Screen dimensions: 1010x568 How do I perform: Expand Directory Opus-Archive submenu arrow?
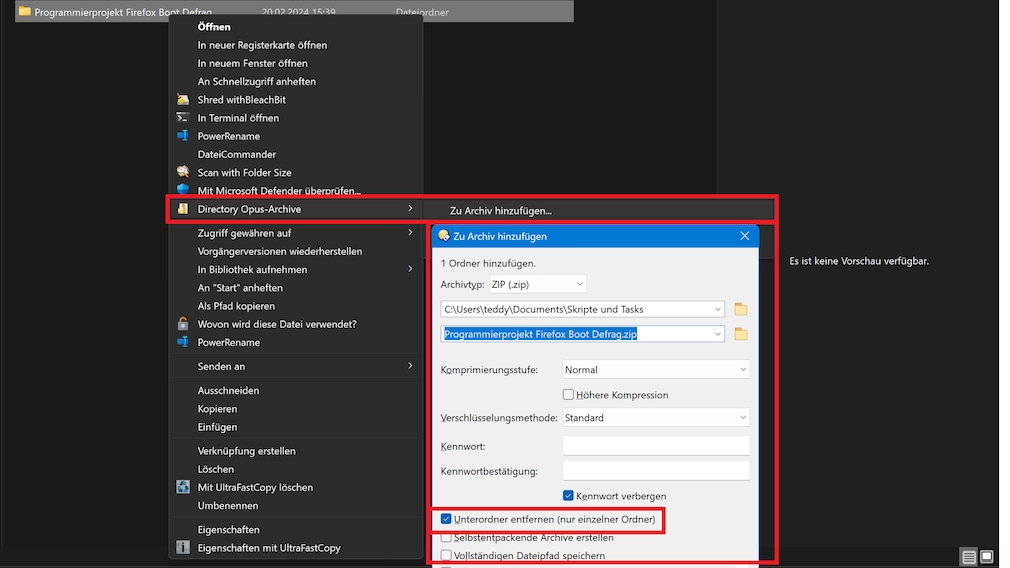coord(410,208)
